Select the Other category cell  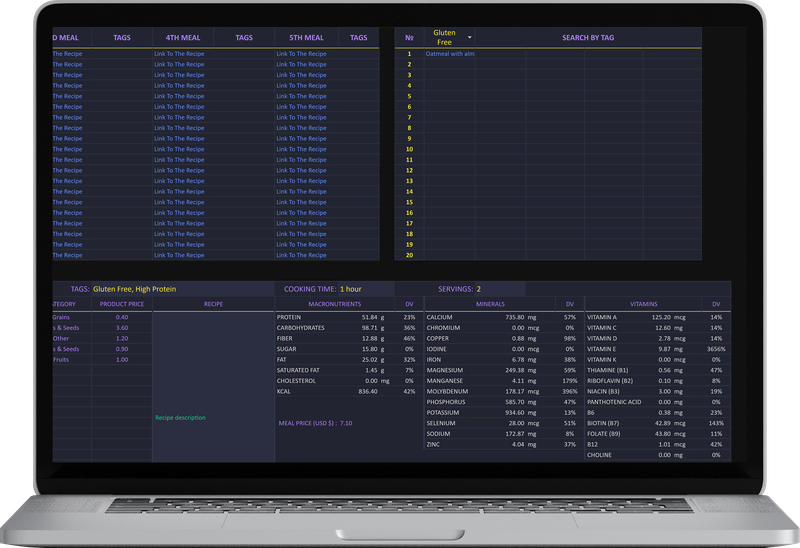(61, 338)
